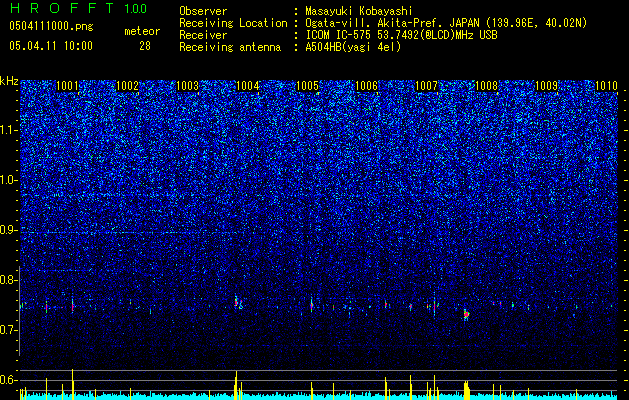This screenshot has width=629, height=400.
Task: Click time marker 1009
Action: click(x=546, y=86)
